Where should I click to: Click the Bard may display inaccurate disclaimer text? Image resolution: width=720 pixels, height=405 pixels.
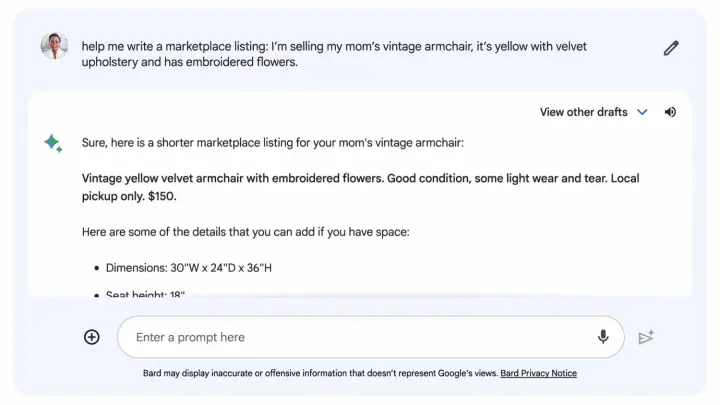[x=321, y=373]
